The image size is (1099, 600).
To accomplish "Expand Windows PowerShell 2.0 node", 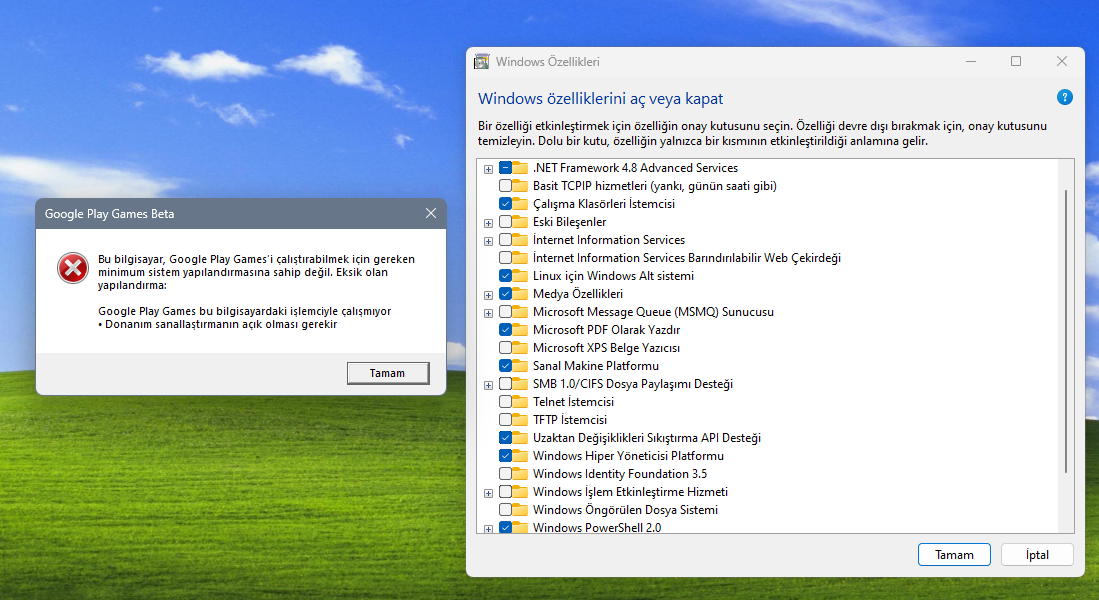I will pos(489,529).
